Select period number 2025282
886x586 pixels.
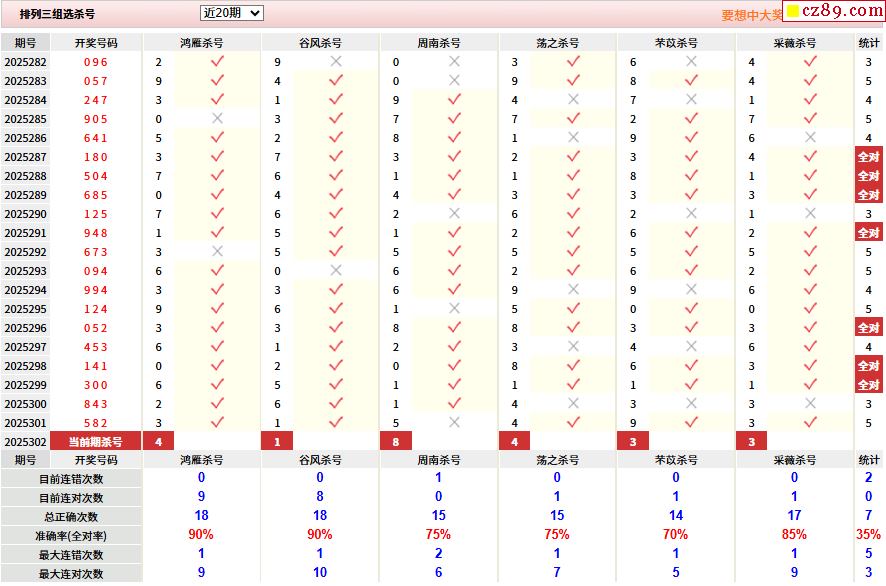coord(25,62)
